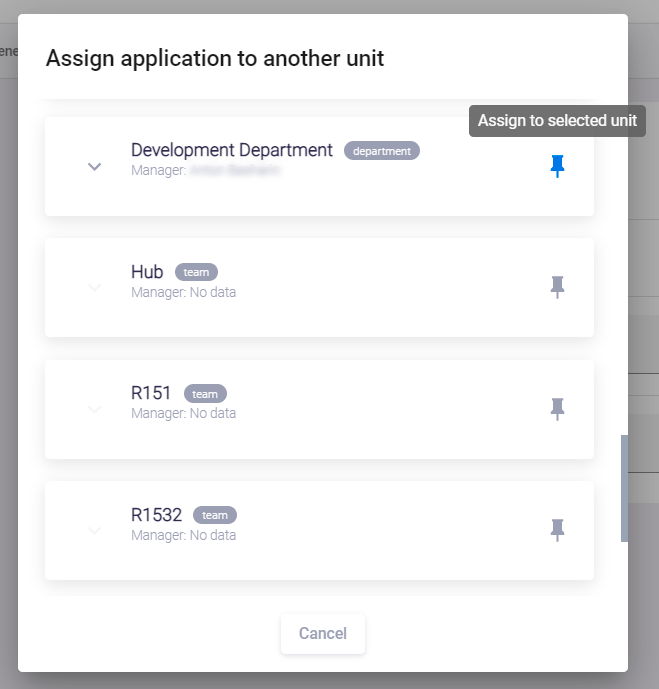
Task: Select the Development Department unit name
Action: 232,150
